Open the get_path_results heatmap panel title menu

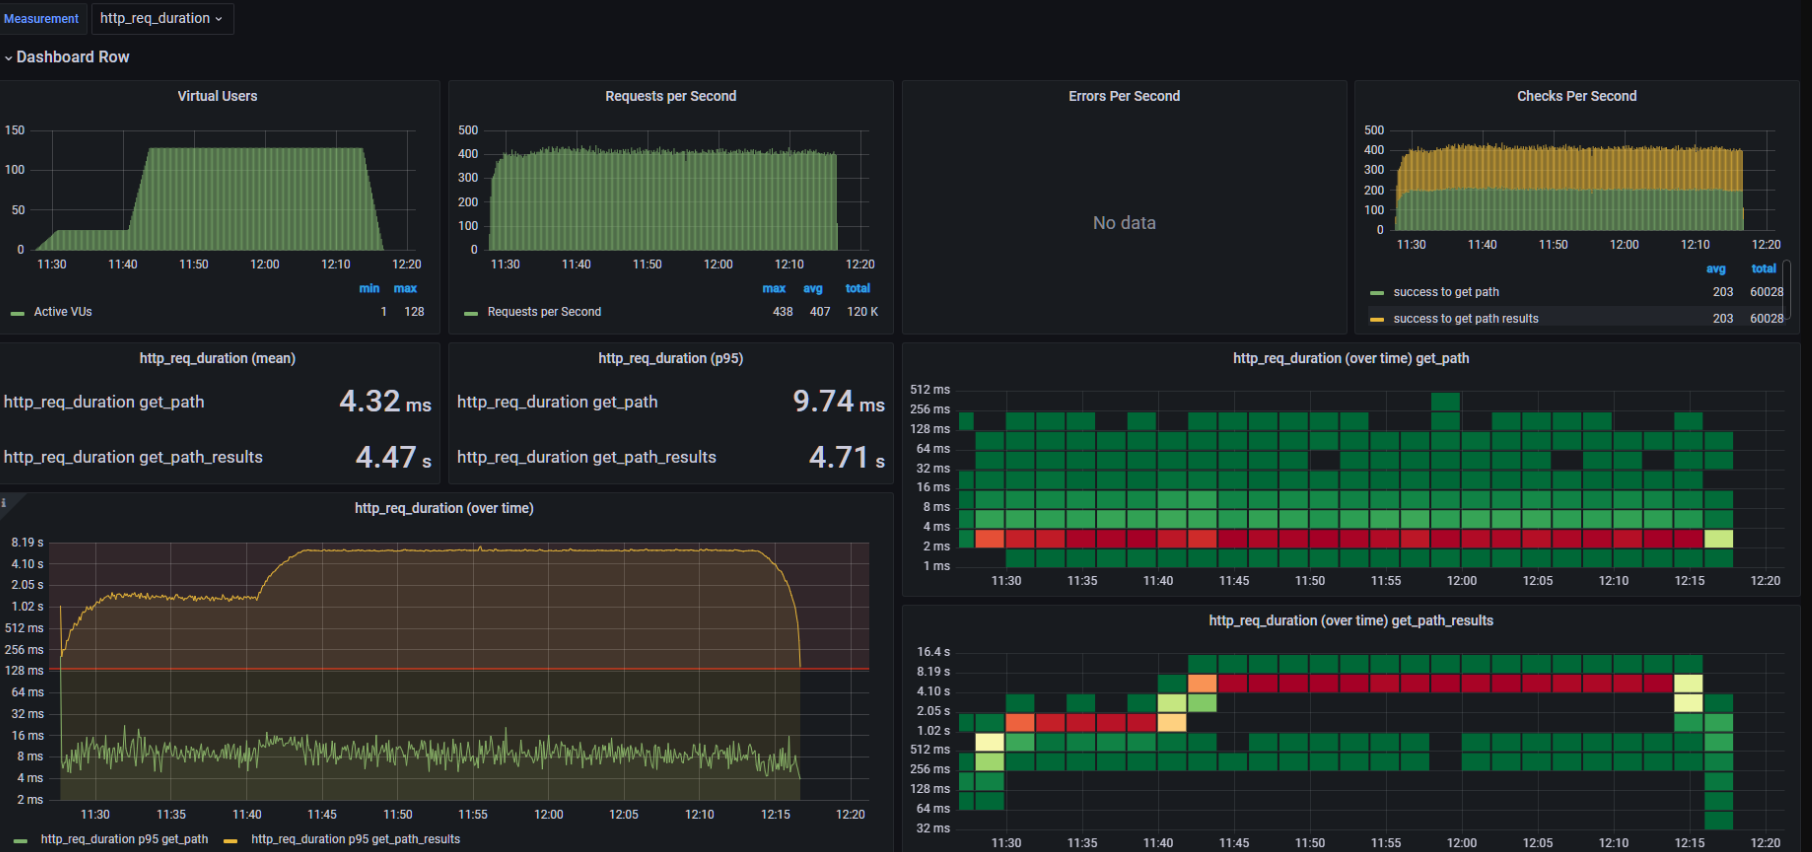[1351, 620]
